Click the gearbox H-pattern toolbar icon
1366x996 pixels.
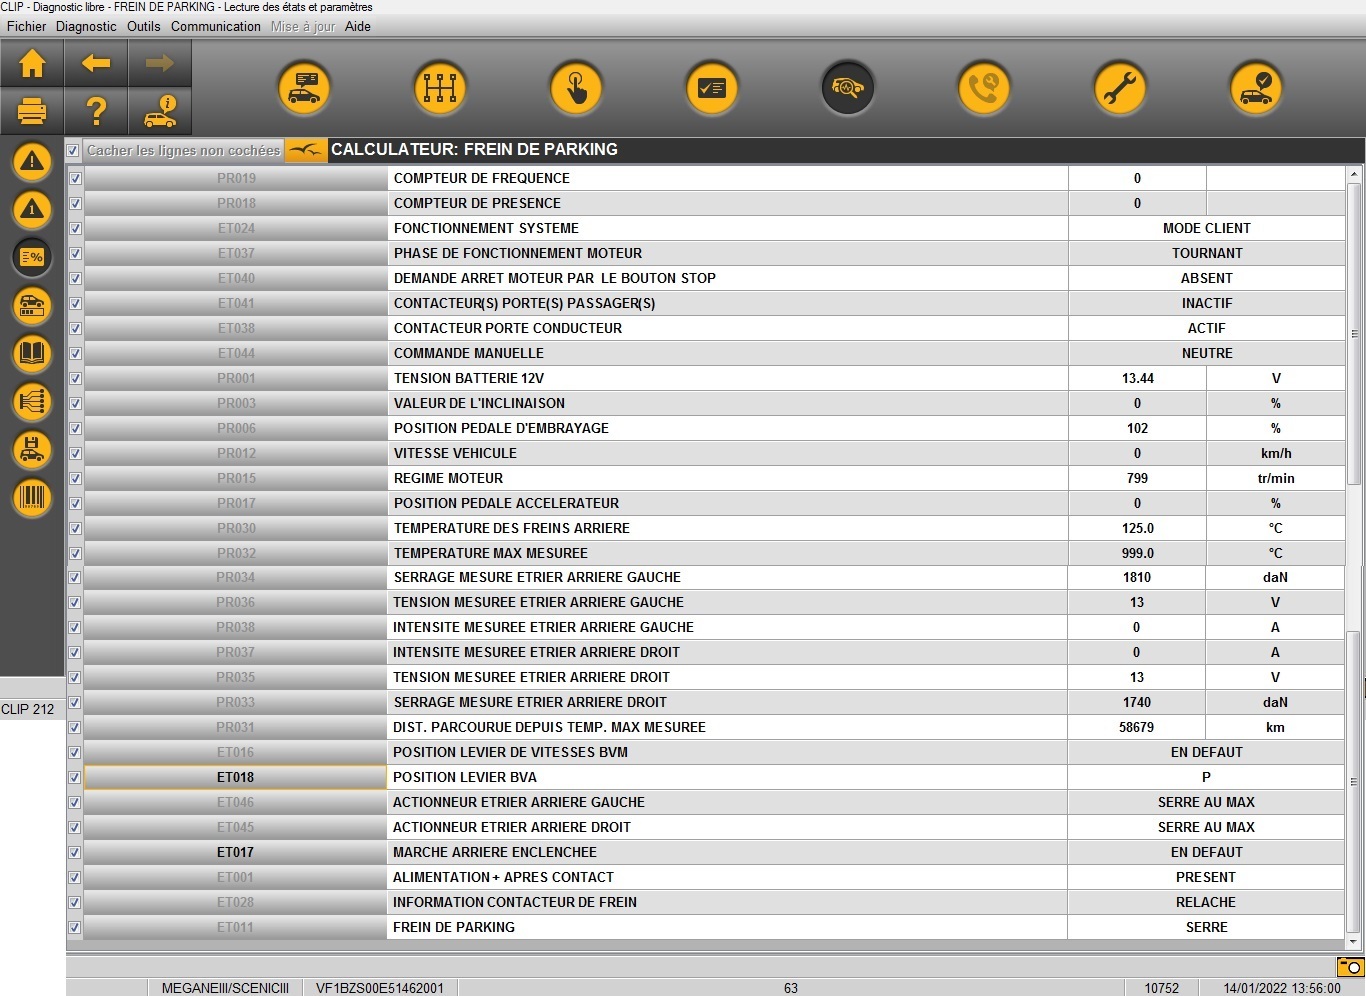coord(440,88)
